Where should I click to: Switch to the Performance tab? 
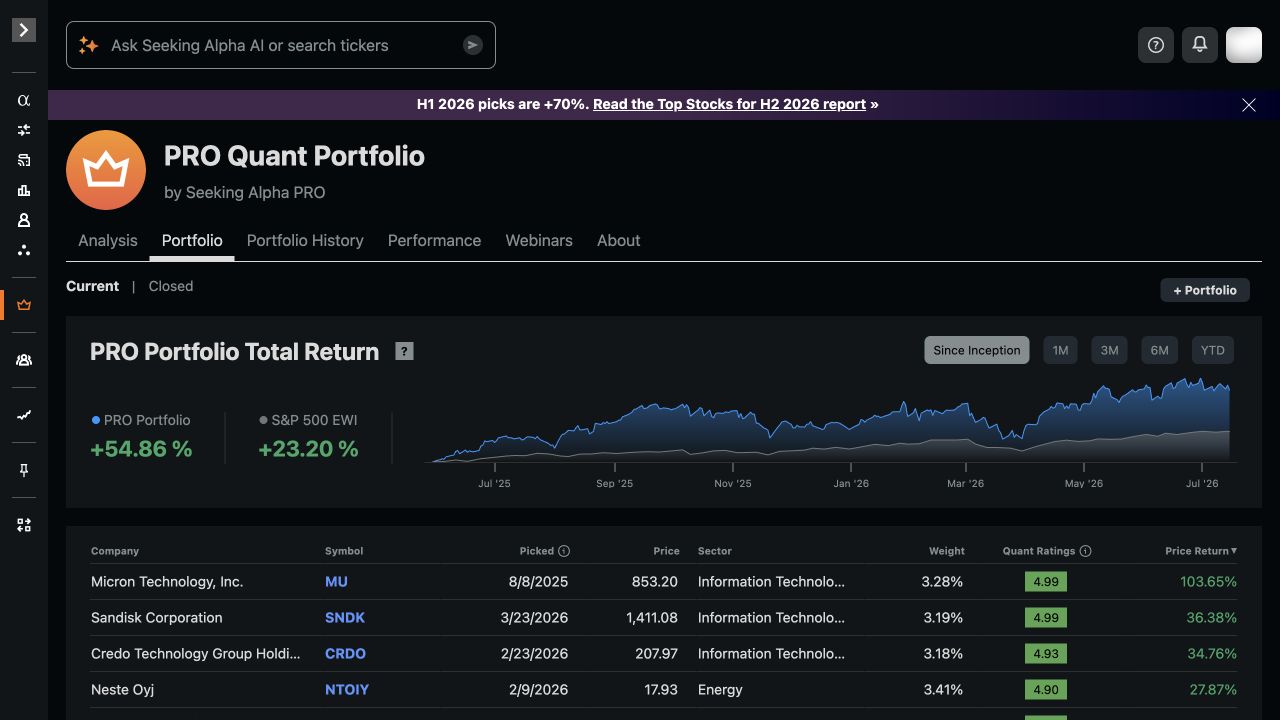tap(434, 241)
